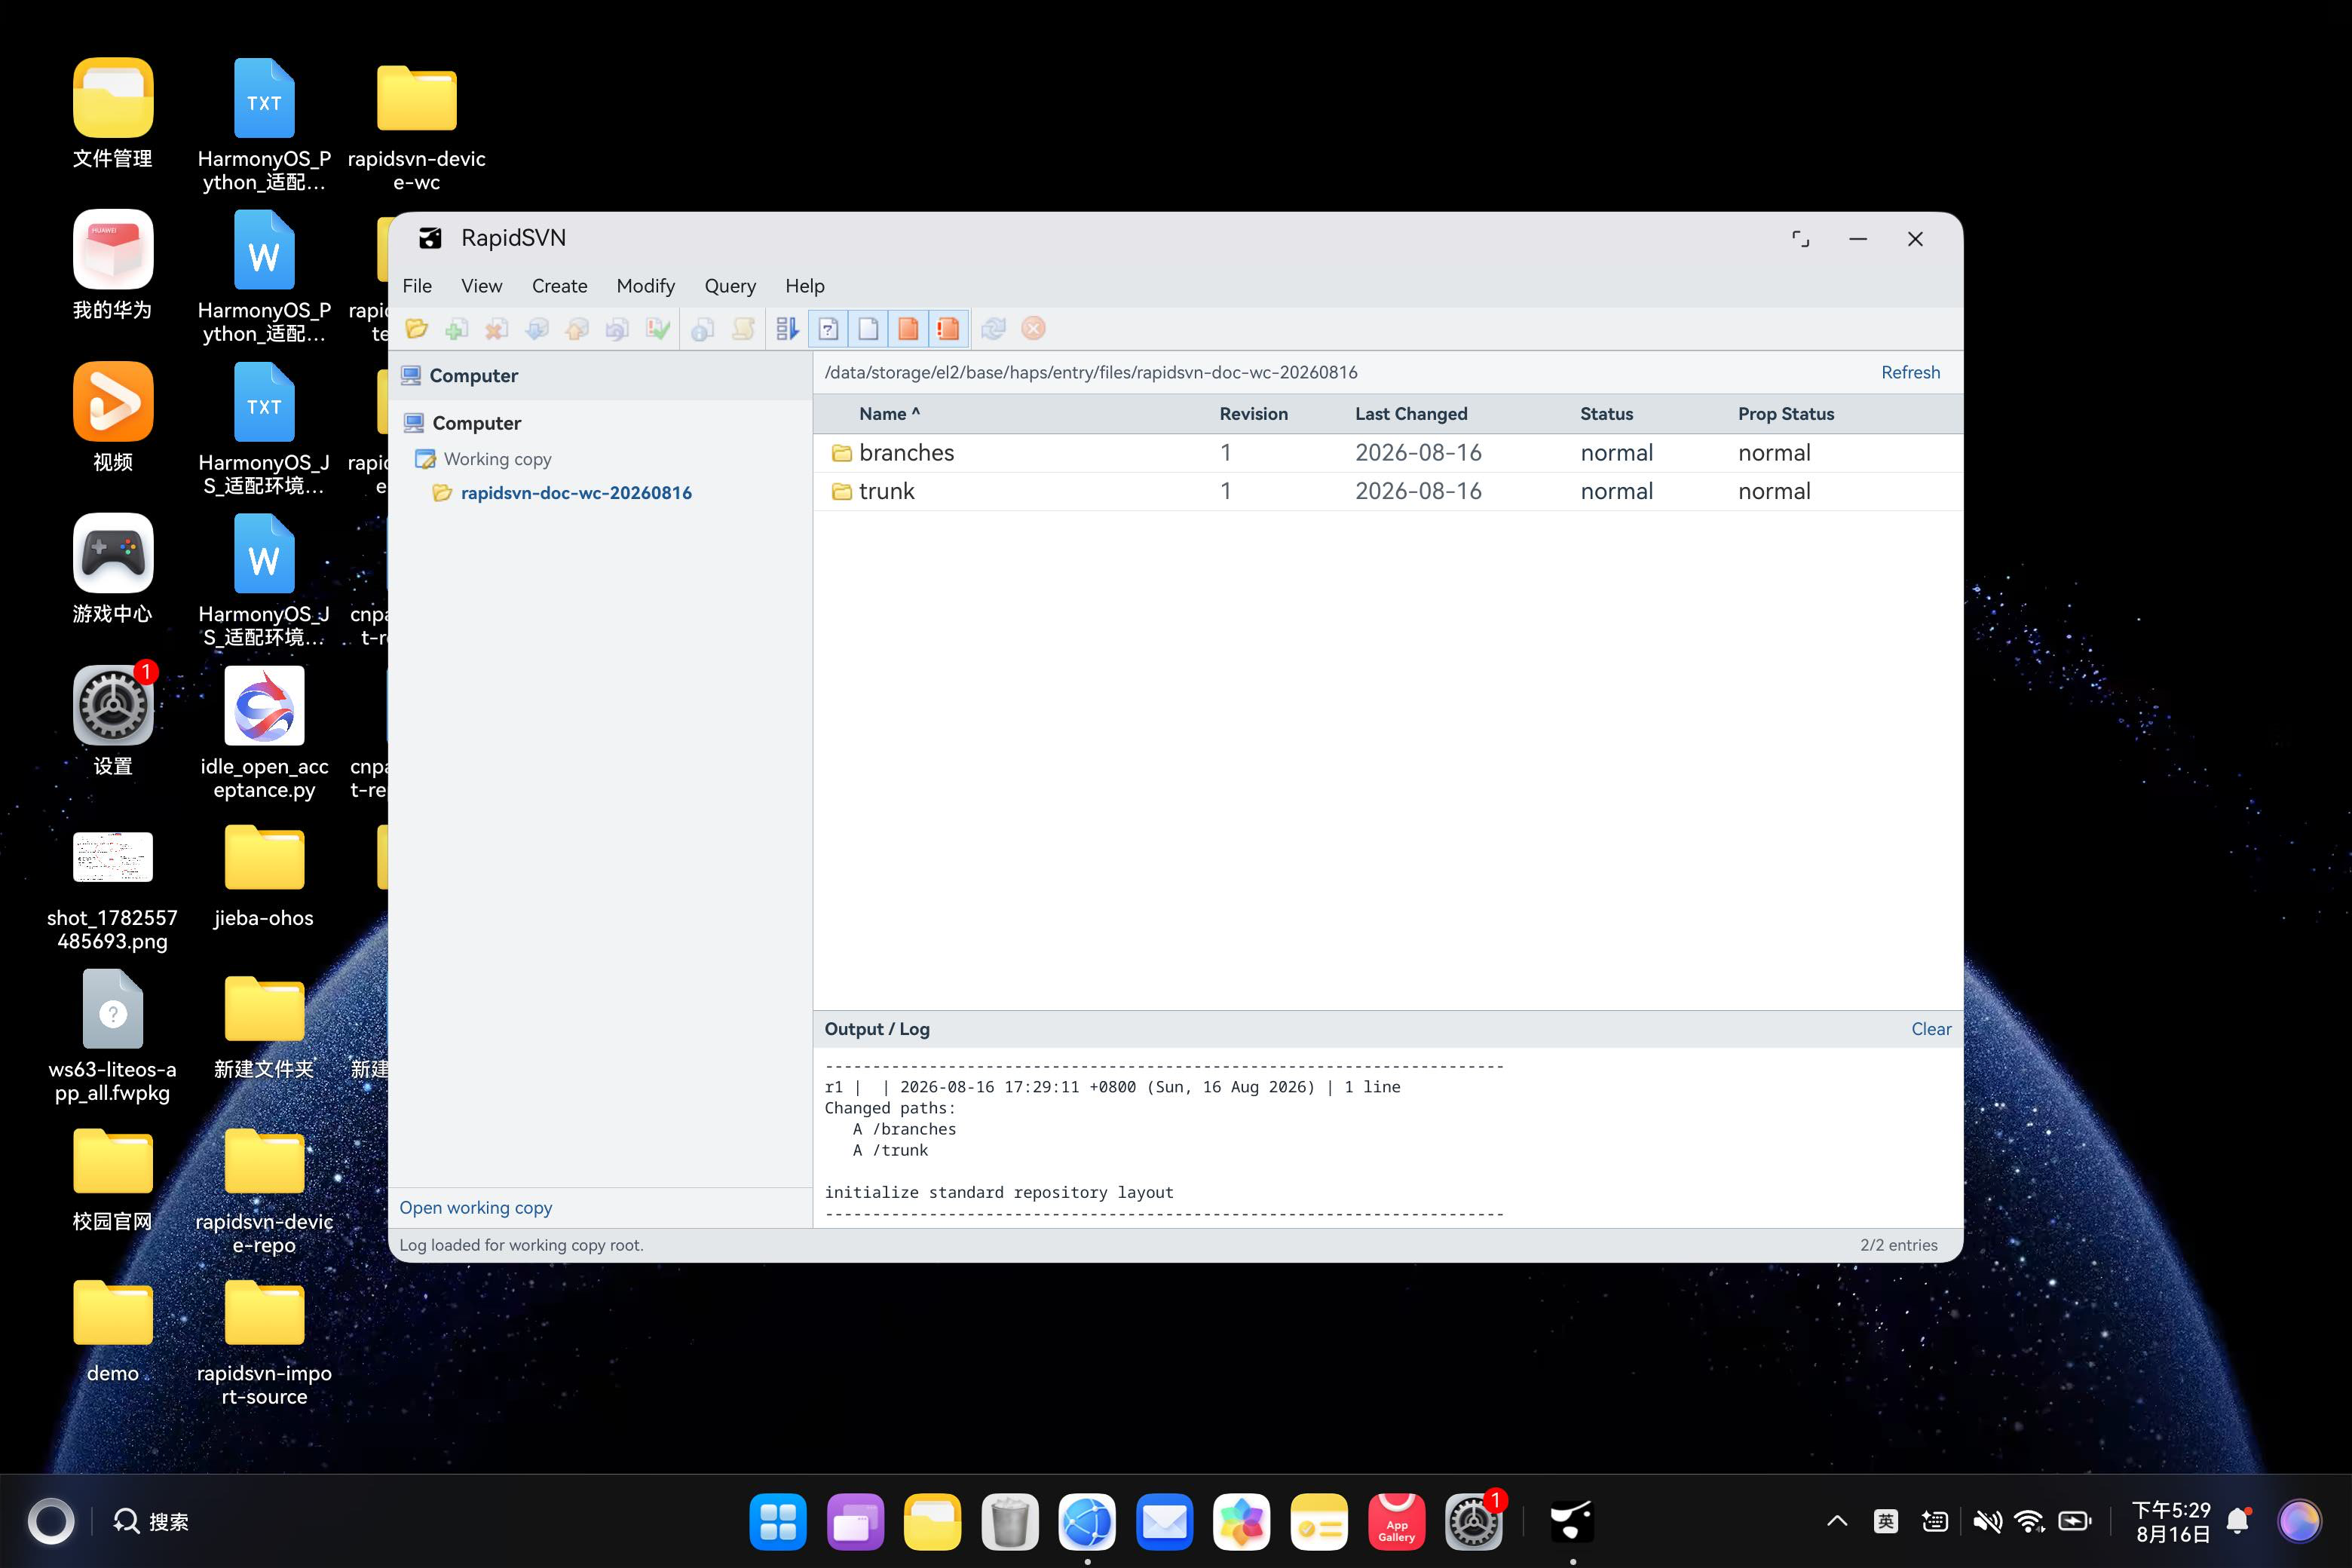Toggle the flat list mode toolbar icon
Screen dimensions: 2352x1568
[788, 328]
